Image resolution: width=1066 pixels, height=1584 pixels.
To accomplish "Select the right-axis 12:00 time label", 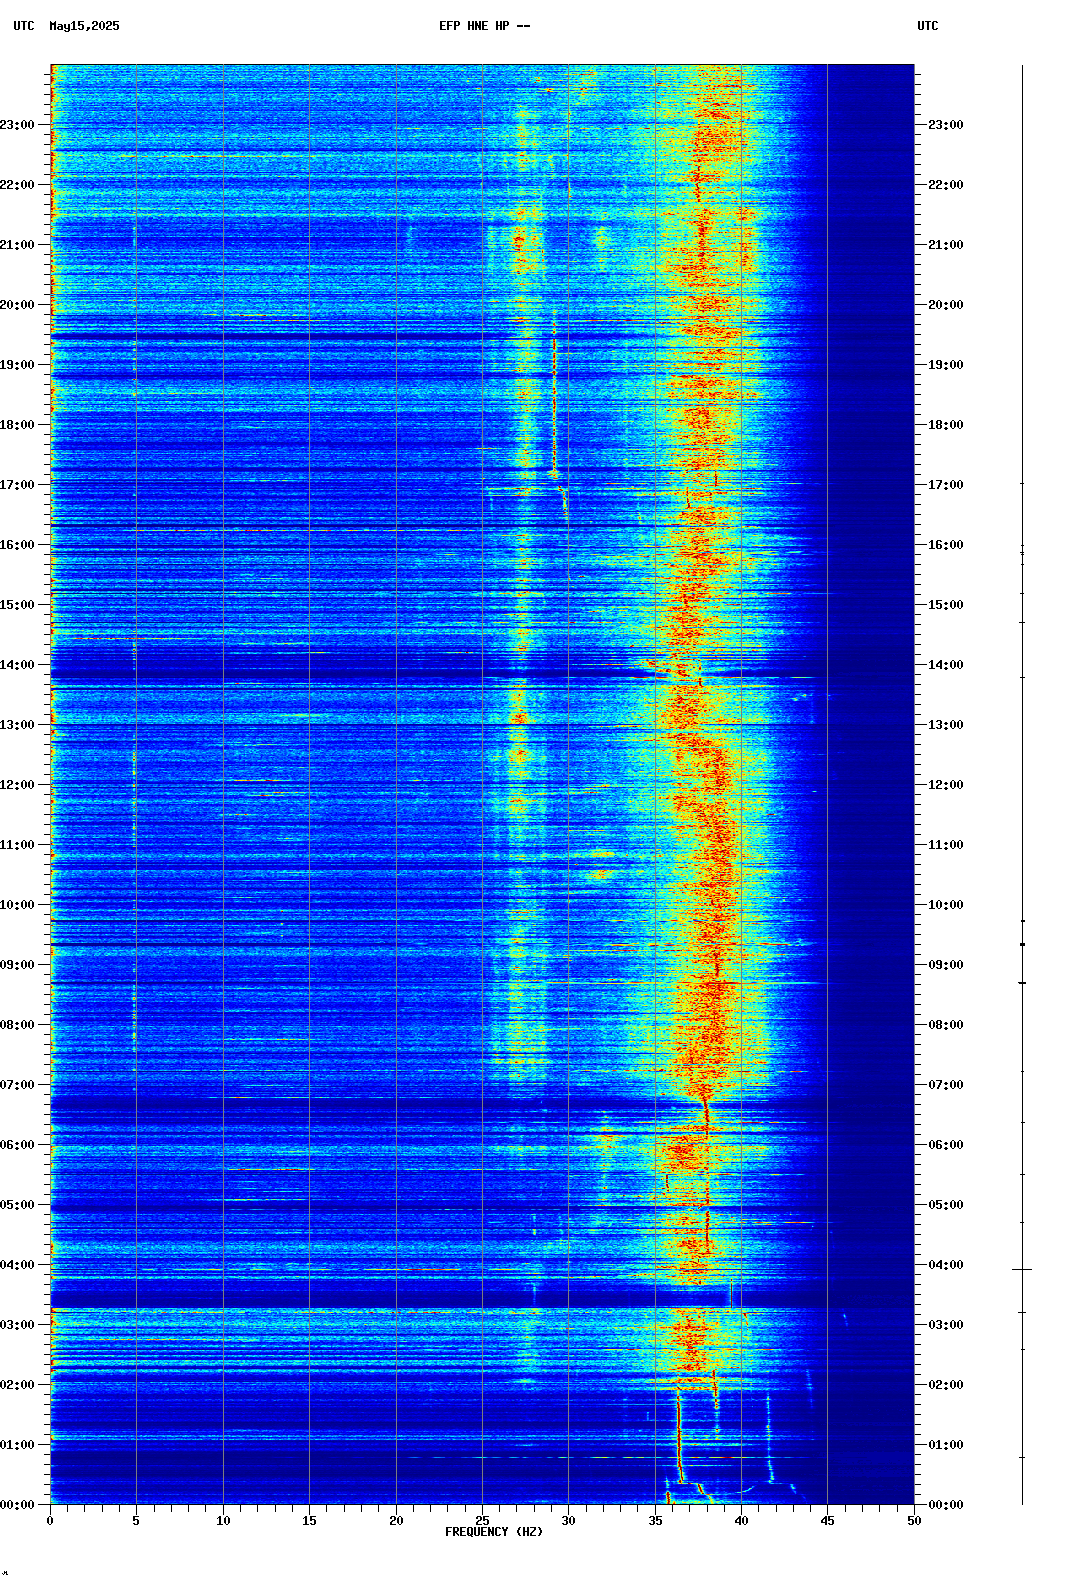I will pyautogui.click(x=946, y=785).
